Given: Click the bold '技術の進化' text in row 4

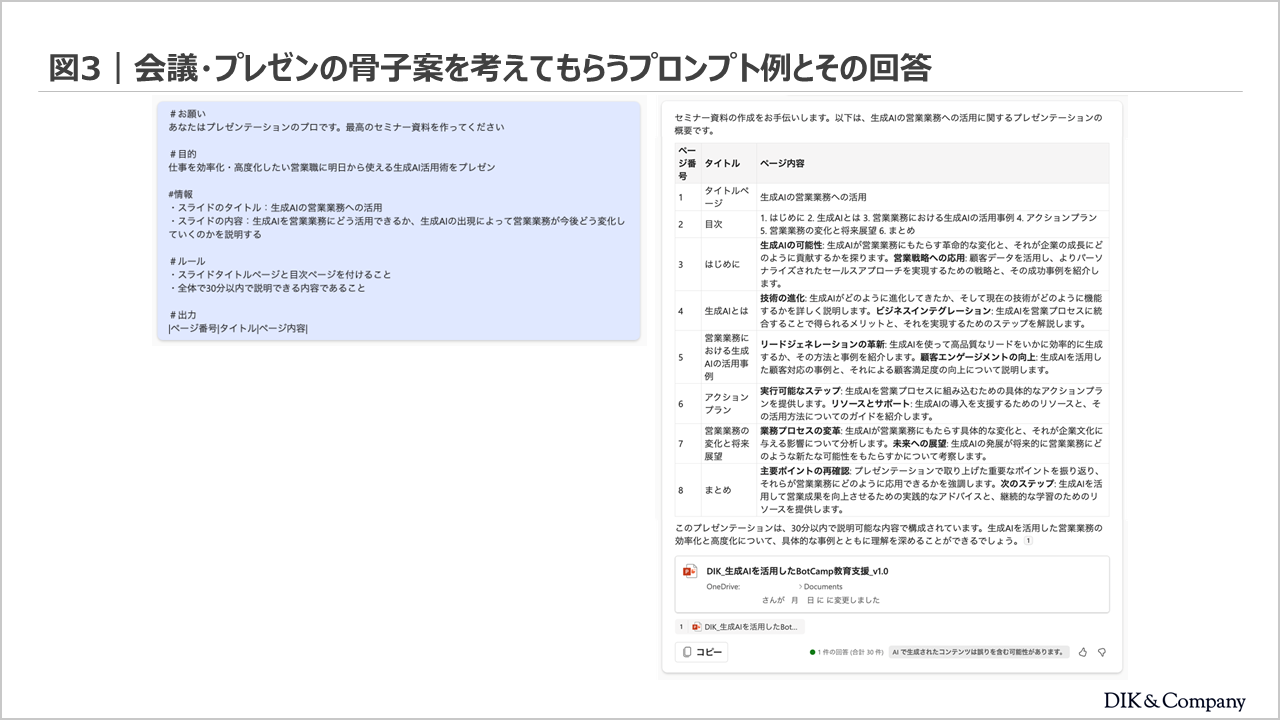Looking at the screenshot, I should (782, 298).
